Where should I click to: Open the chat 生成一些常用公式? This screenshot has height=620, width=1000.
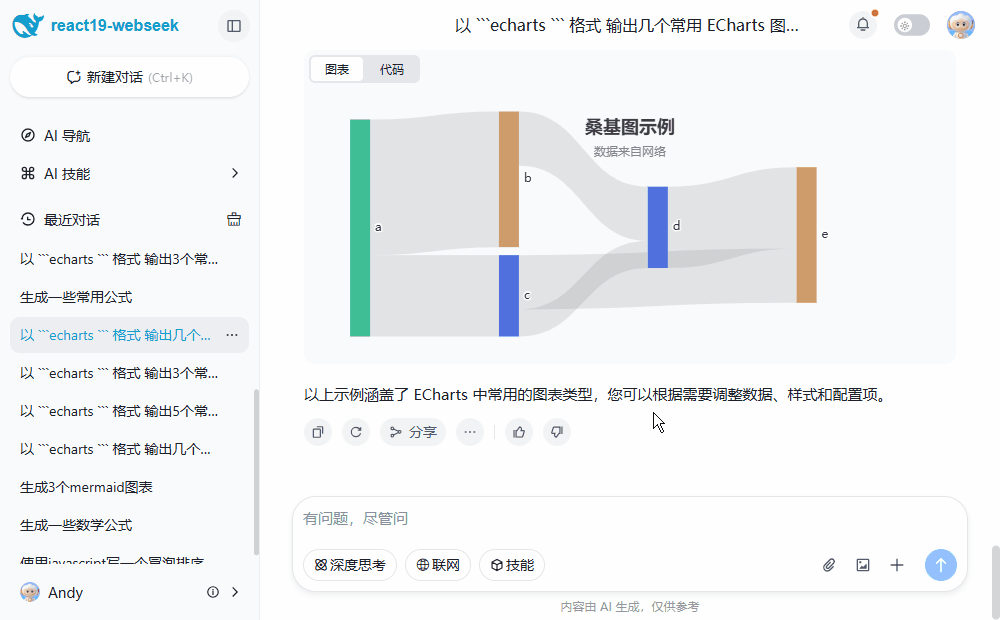point(129,297)
